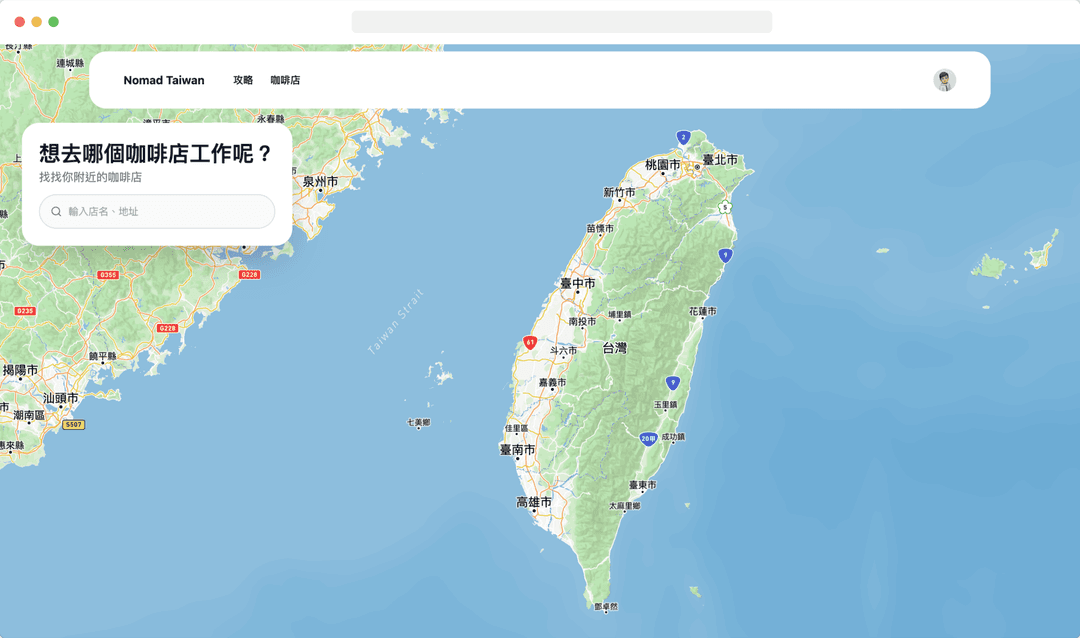Click the Nomad Taiwan logo link

pyautogui.click(x=164, y=80)
